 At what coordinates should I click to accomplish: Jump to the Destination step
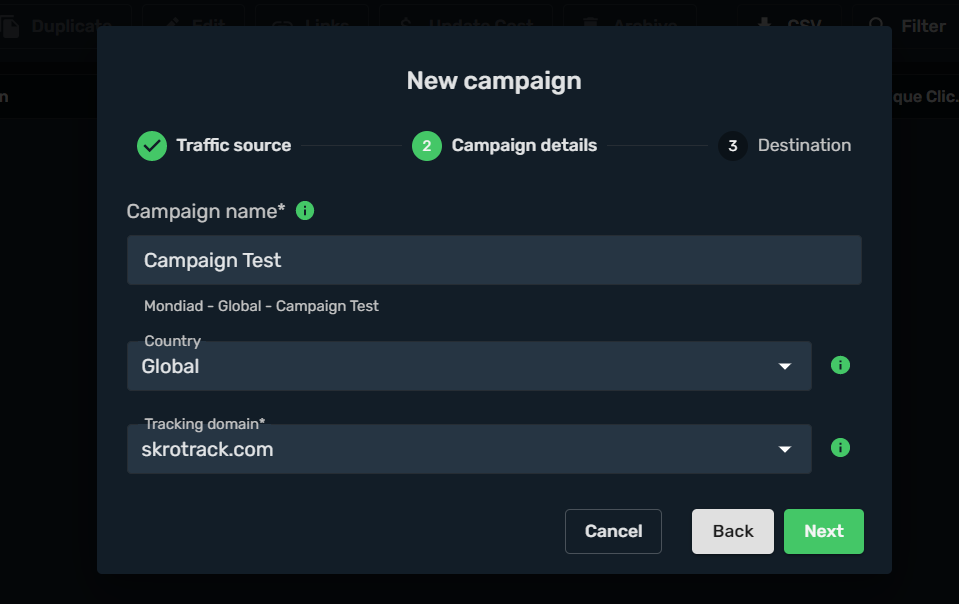804,146
